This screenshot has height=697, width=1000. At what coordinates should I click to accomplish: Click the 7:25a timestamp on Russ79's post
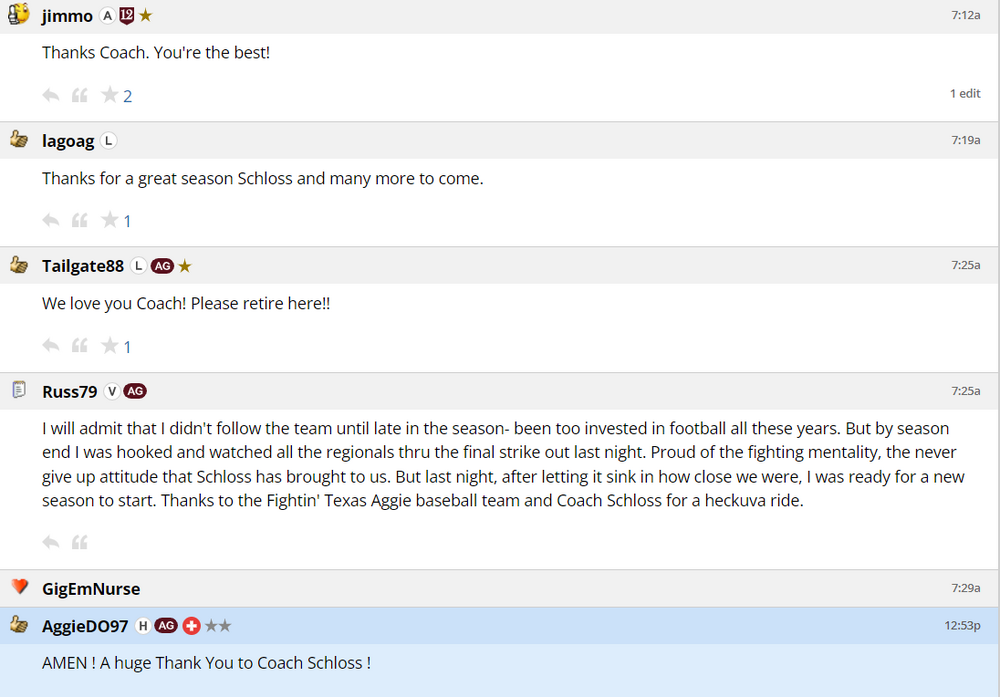point(965,391)
